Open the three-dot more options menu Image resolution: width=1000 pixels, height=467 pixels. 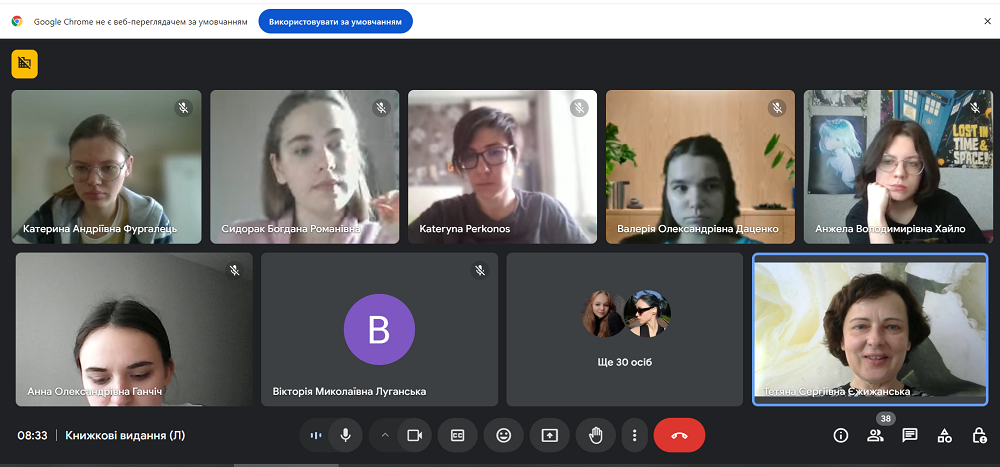635,435
